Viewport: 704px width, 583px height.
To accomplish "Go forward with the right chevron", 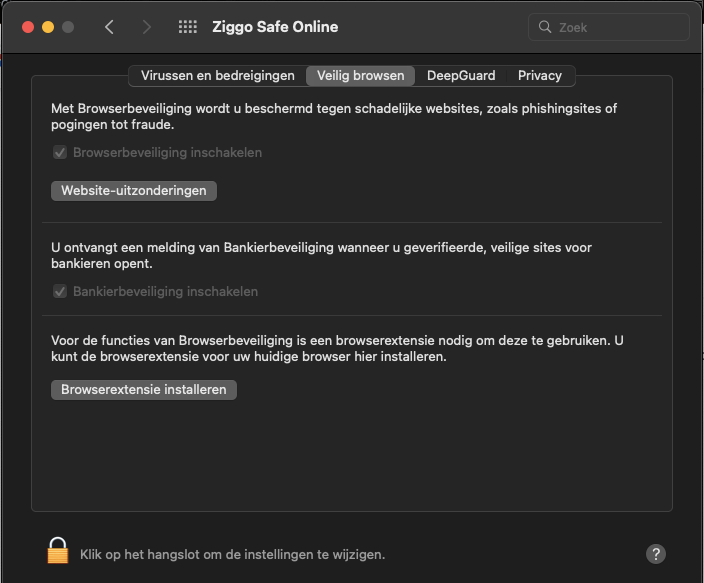I will pyautogui.click(x=146, y=27).
